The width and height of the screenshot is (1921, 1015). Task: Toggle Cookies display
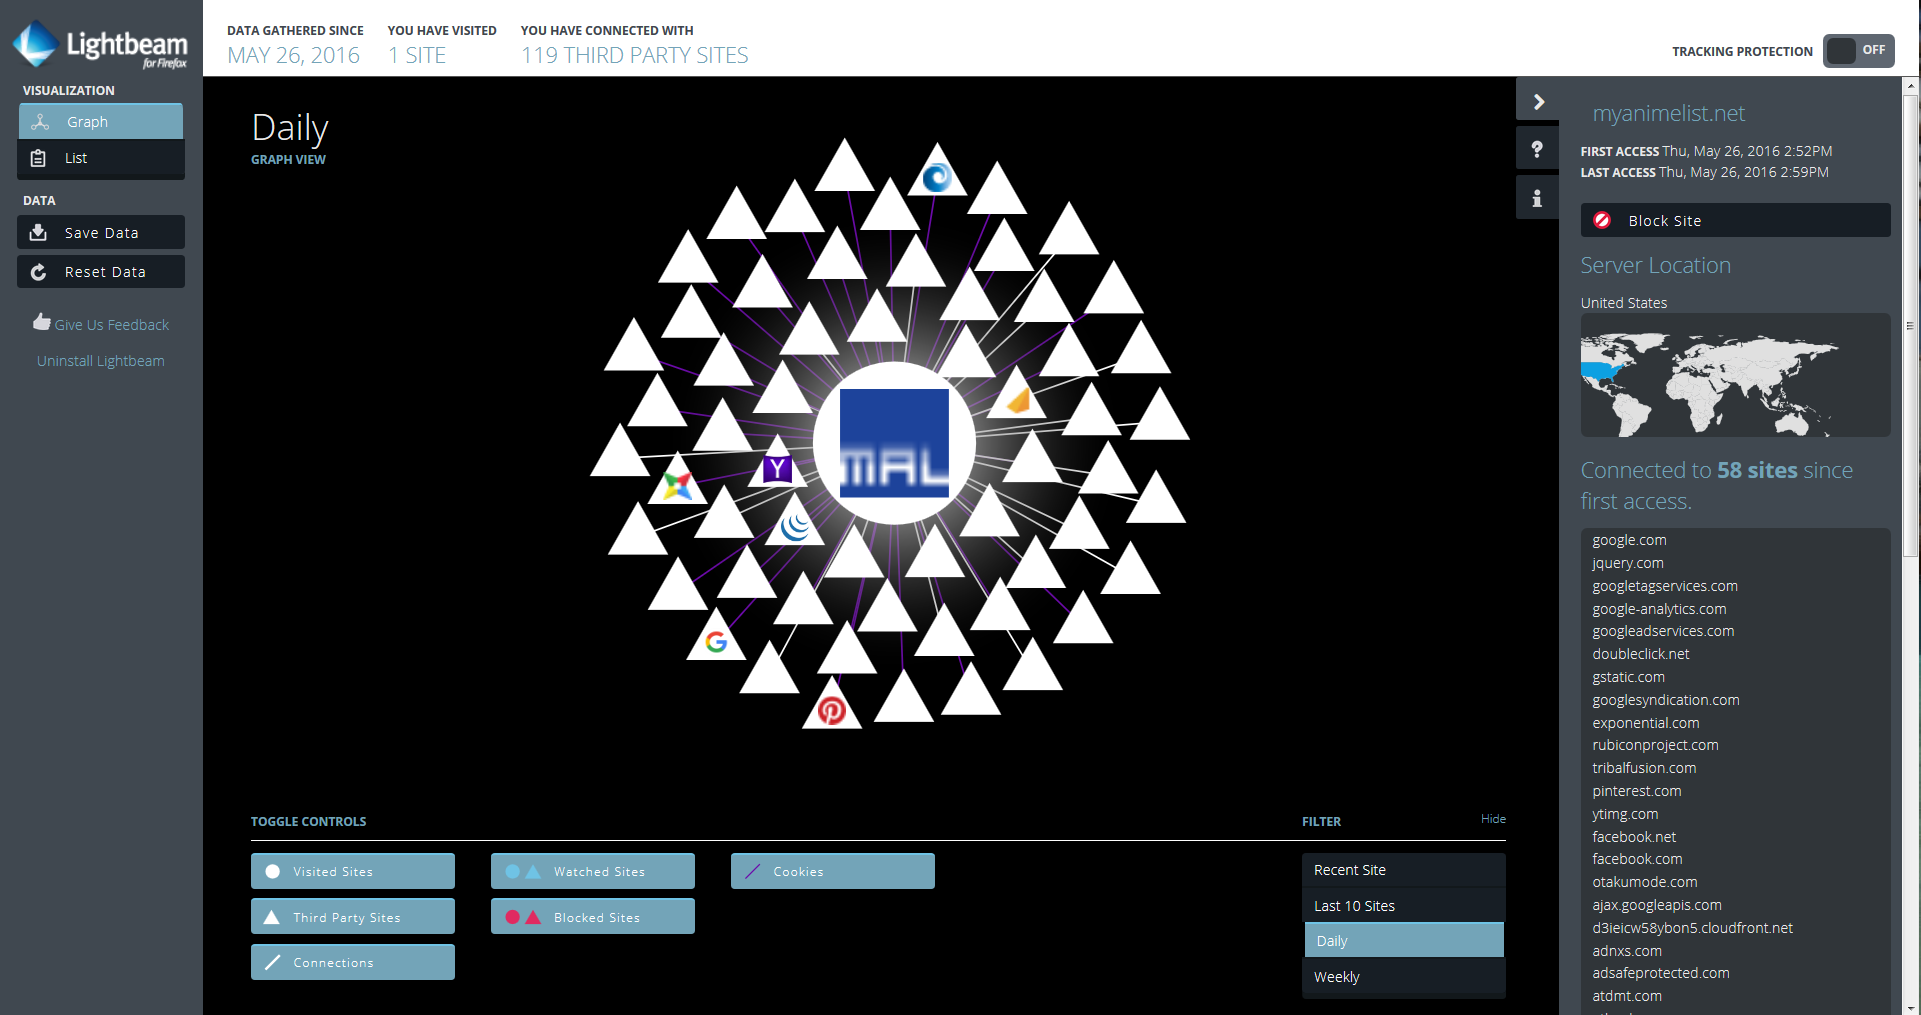point(833,871)
